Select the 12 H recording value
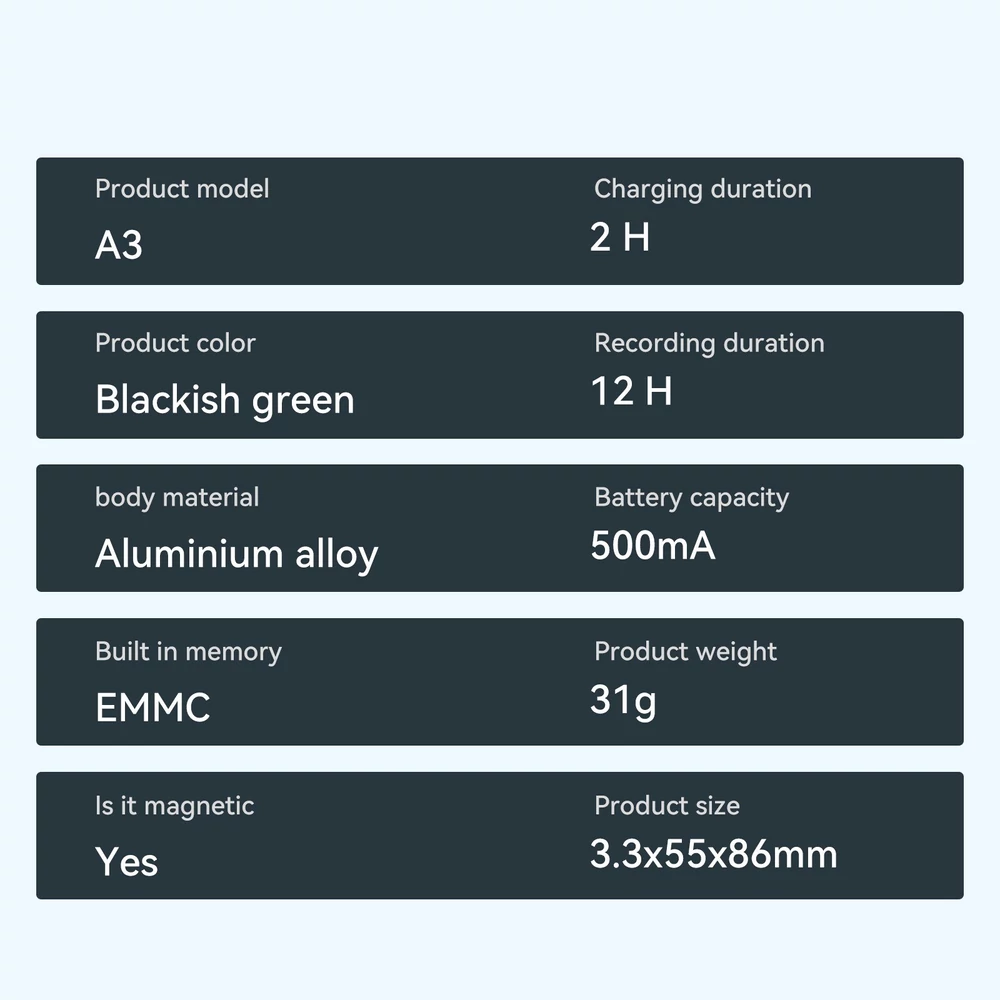Viewport: 1000px width, 1000px height. [x=631, y=390]
